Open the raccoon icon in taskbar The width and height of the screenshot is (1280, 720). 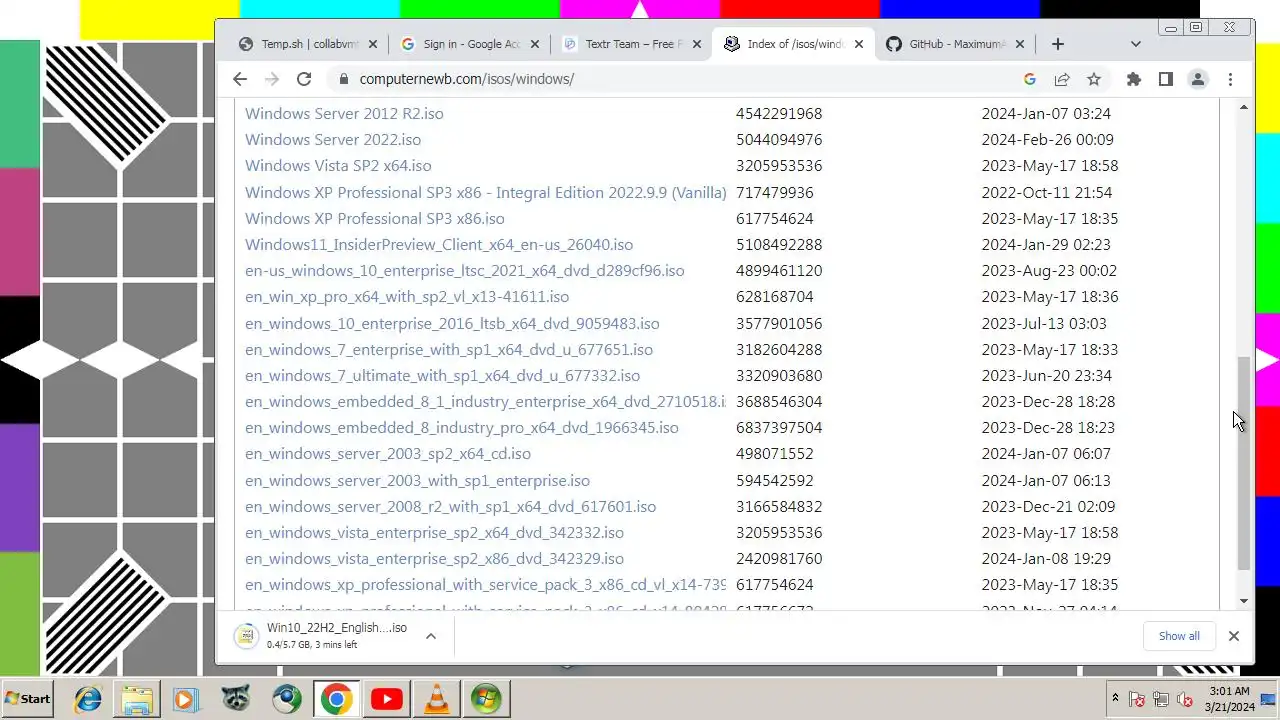(236, 699)
